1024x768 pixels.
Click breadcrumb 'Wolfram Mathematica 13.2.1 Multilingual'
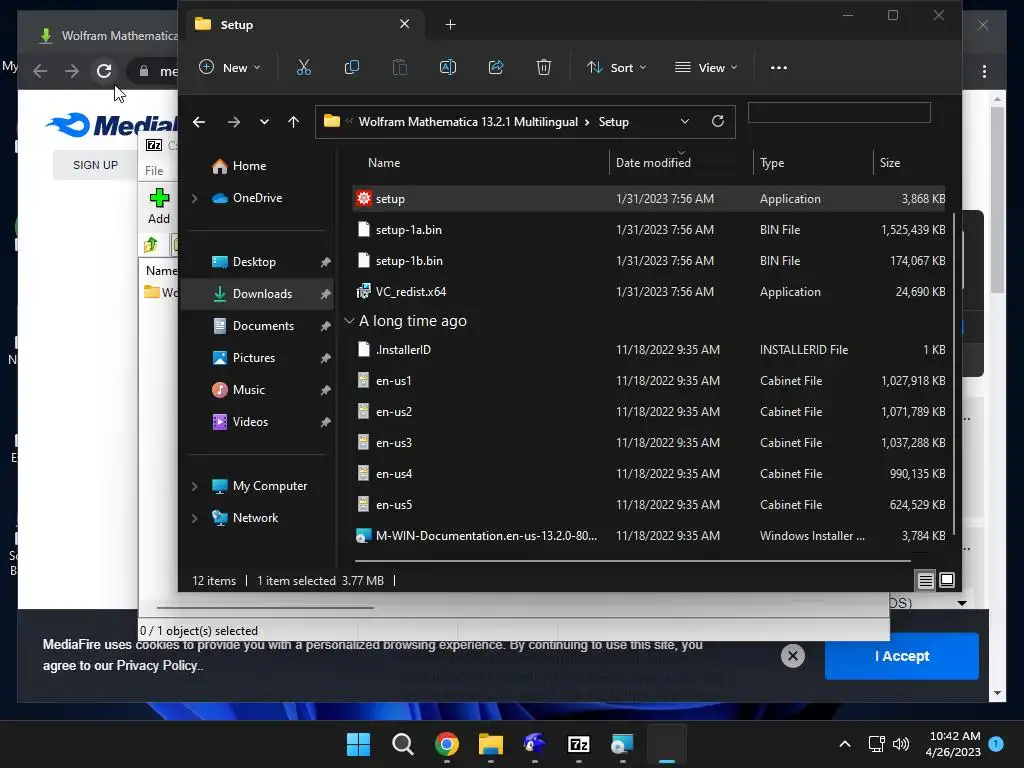coord(468,121)
